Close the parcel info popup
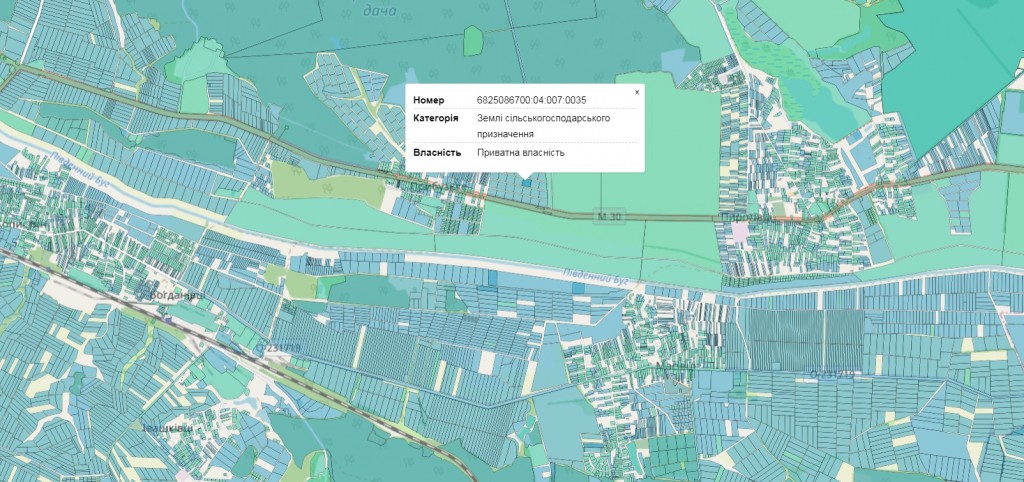Screen dimensions: 1024x482 pyautogui.click(x=637, y=91)
